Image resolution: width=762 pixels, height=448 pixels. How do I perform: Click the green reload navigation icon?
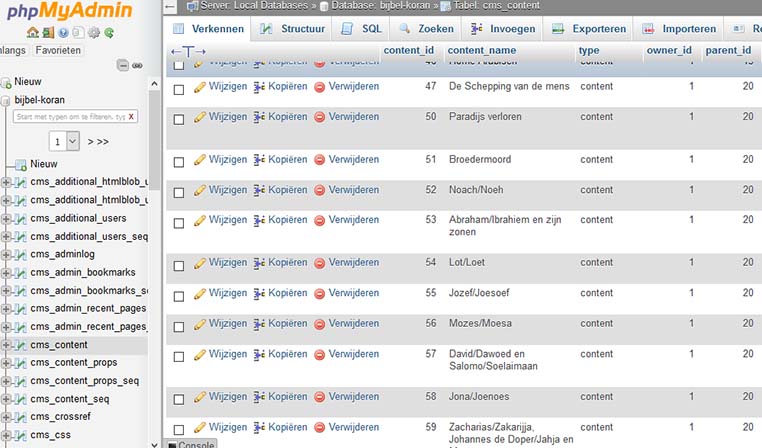(108, 33)
